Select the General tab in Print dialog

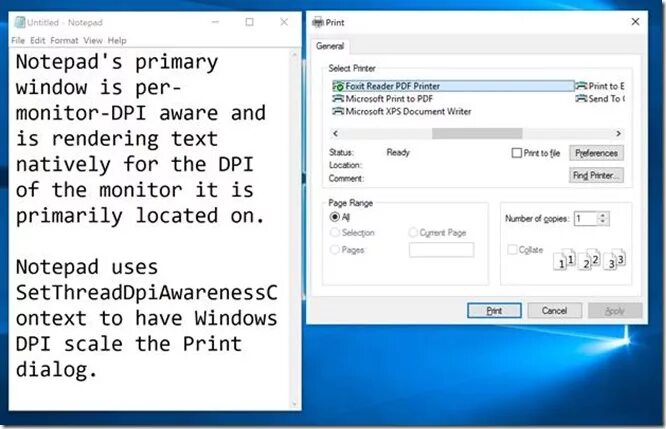(330, 46)
